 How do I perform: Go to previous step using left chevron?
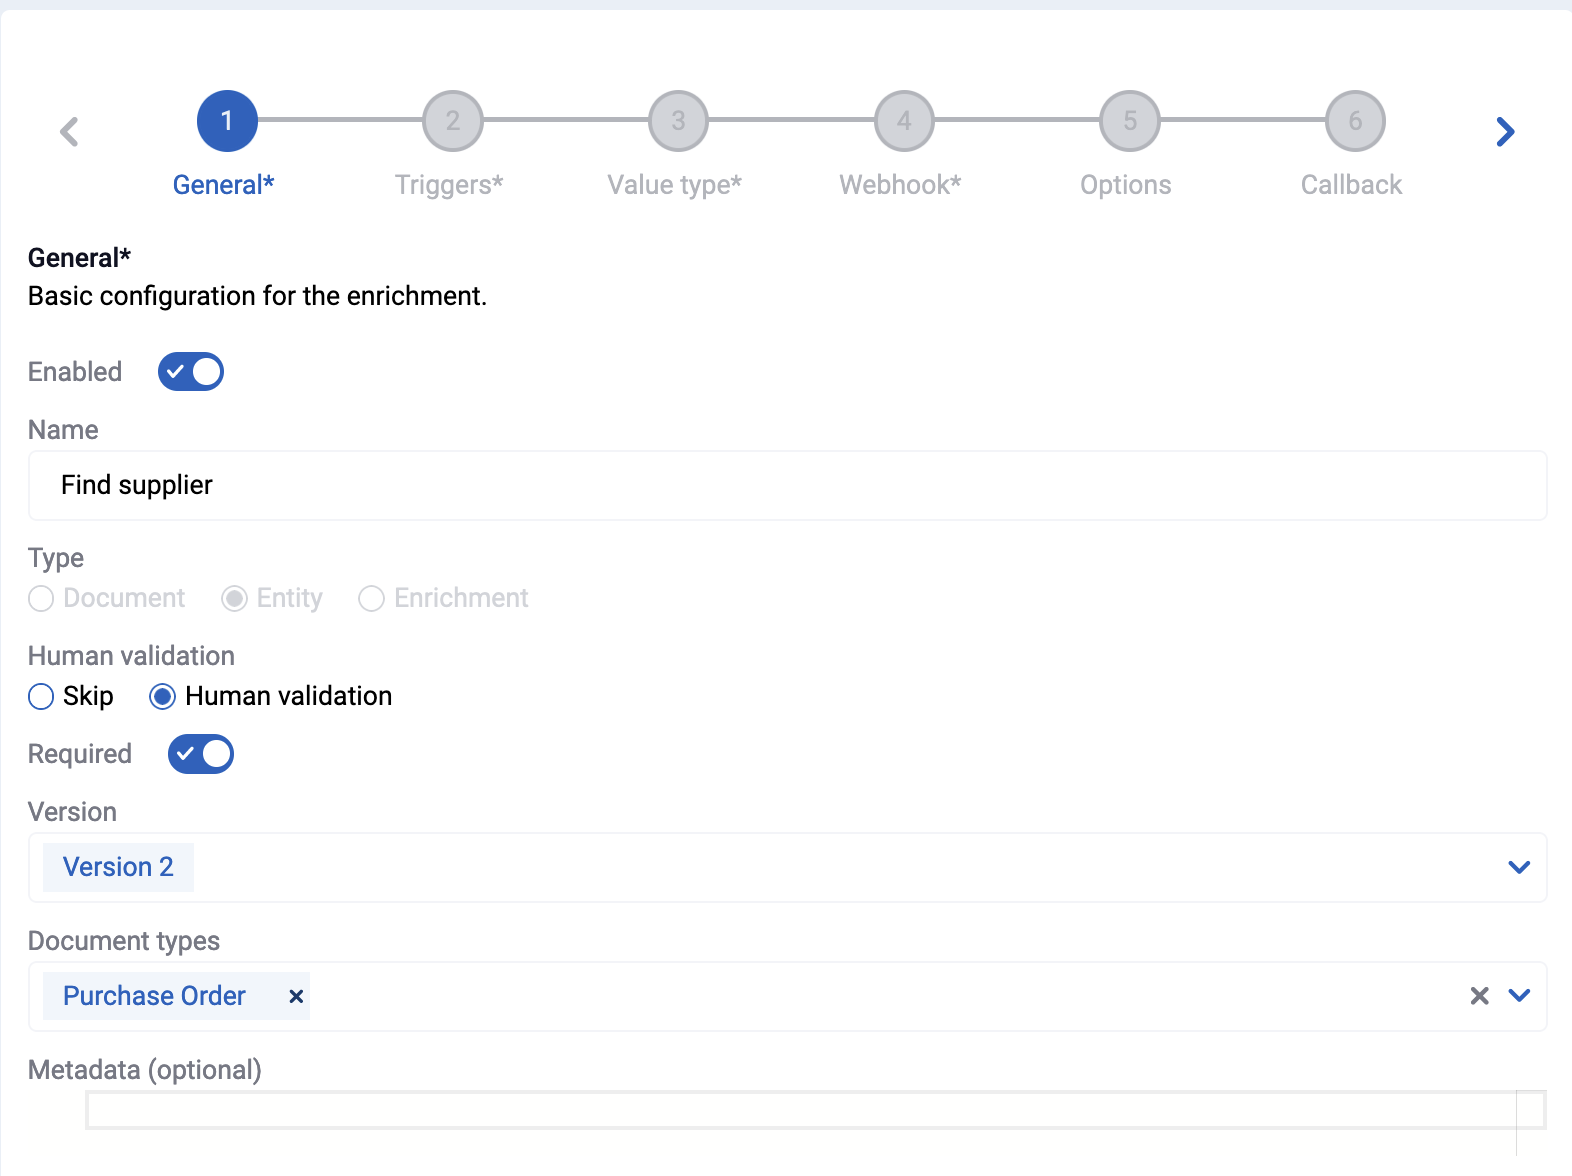pyautogui.click(x=69, y=131)
